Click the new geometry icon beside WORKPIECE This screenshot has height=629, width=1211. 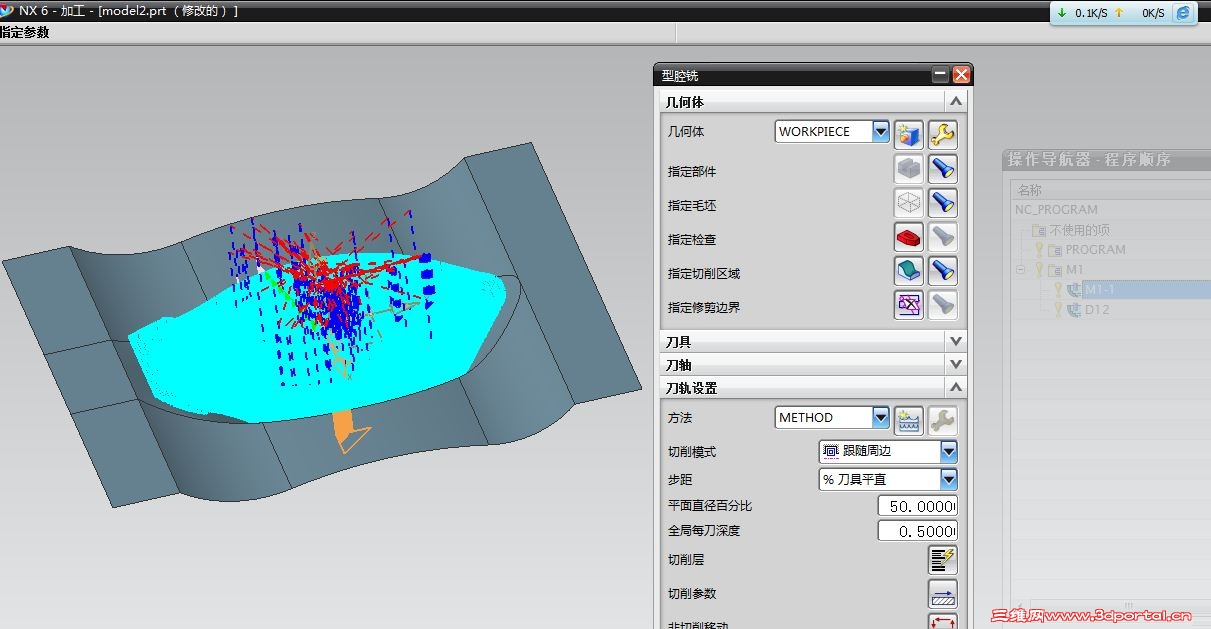click(x=908, y=135)
